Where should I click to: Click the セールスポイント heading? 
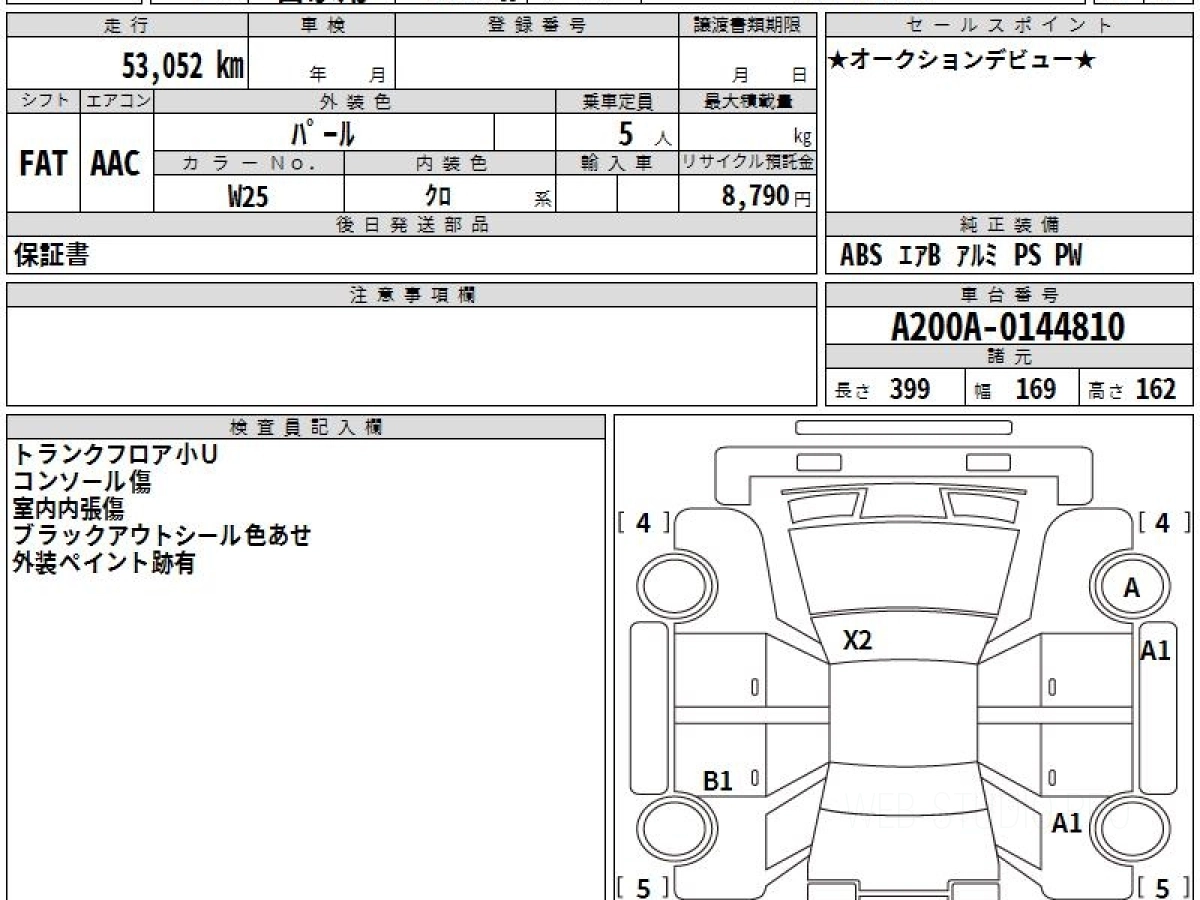point(1010,26)
